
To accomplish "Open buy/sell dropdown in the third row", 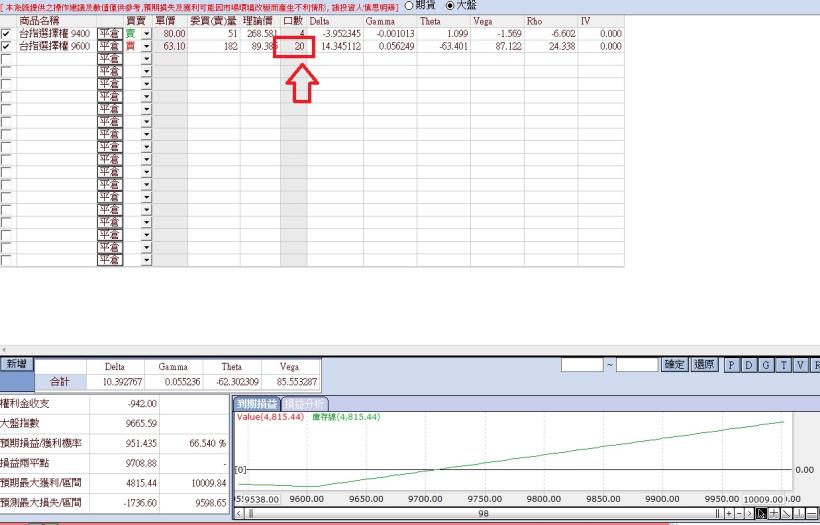I will click(x=146, y=59).
